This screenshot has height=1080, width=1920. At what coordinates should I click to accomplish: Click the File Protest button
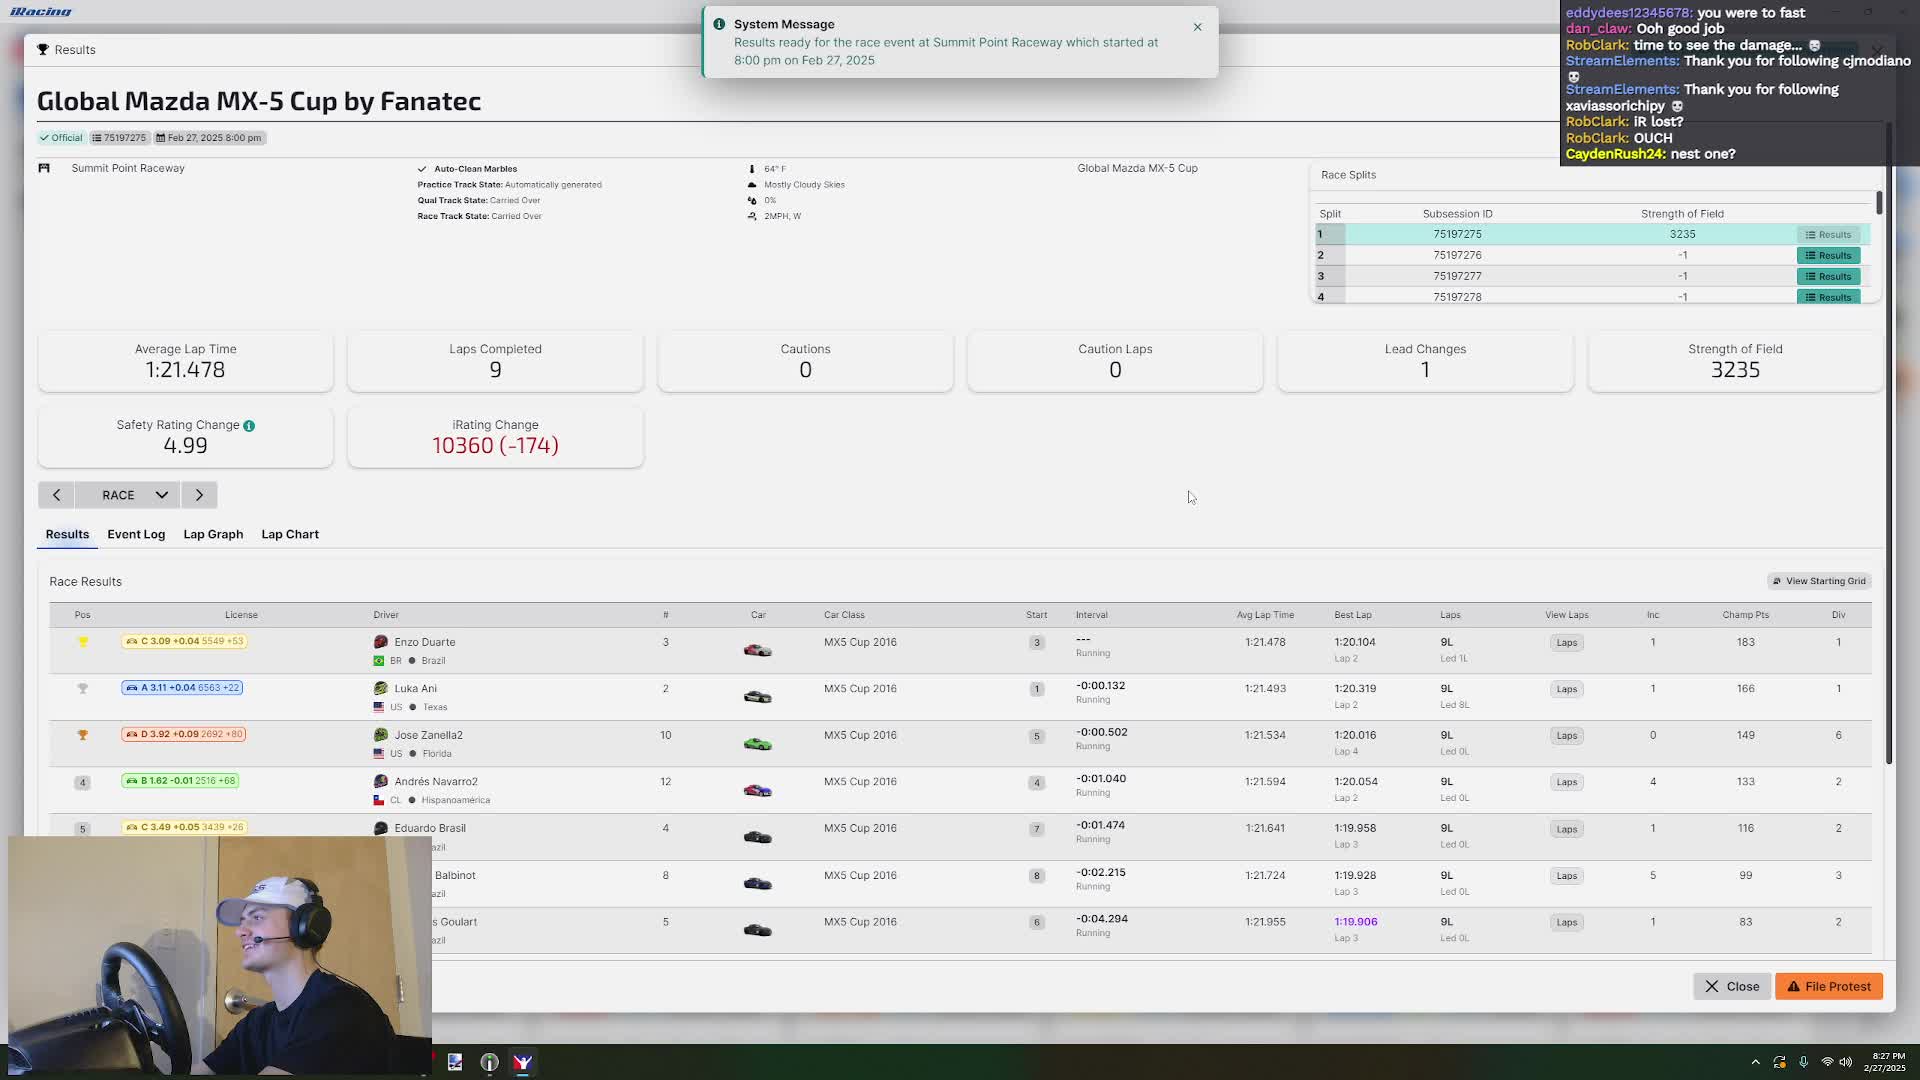[1829, 986]
